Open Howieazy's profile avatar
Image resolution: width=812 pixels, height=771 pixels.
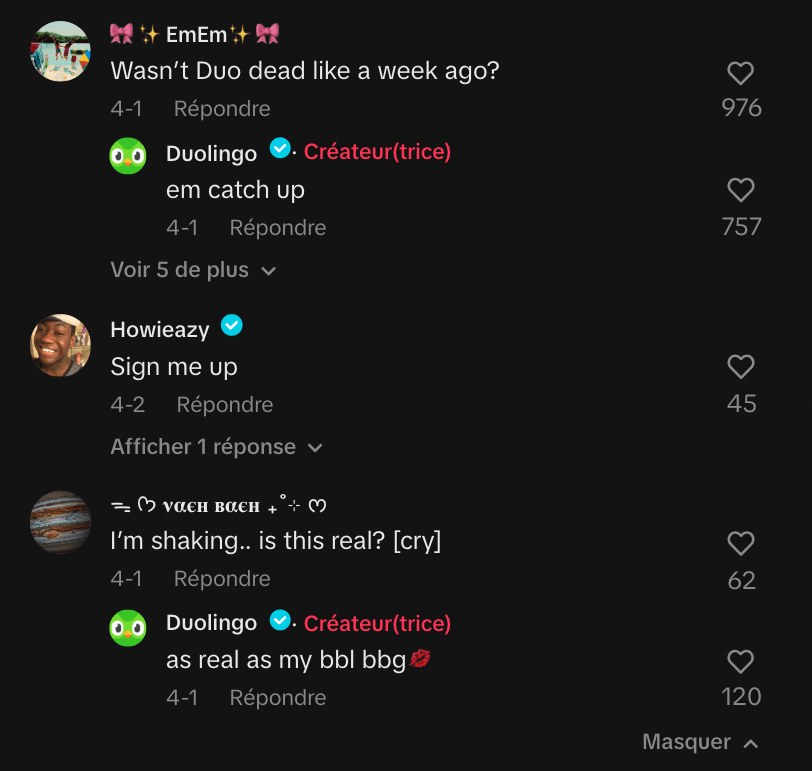tap(61, 345)
